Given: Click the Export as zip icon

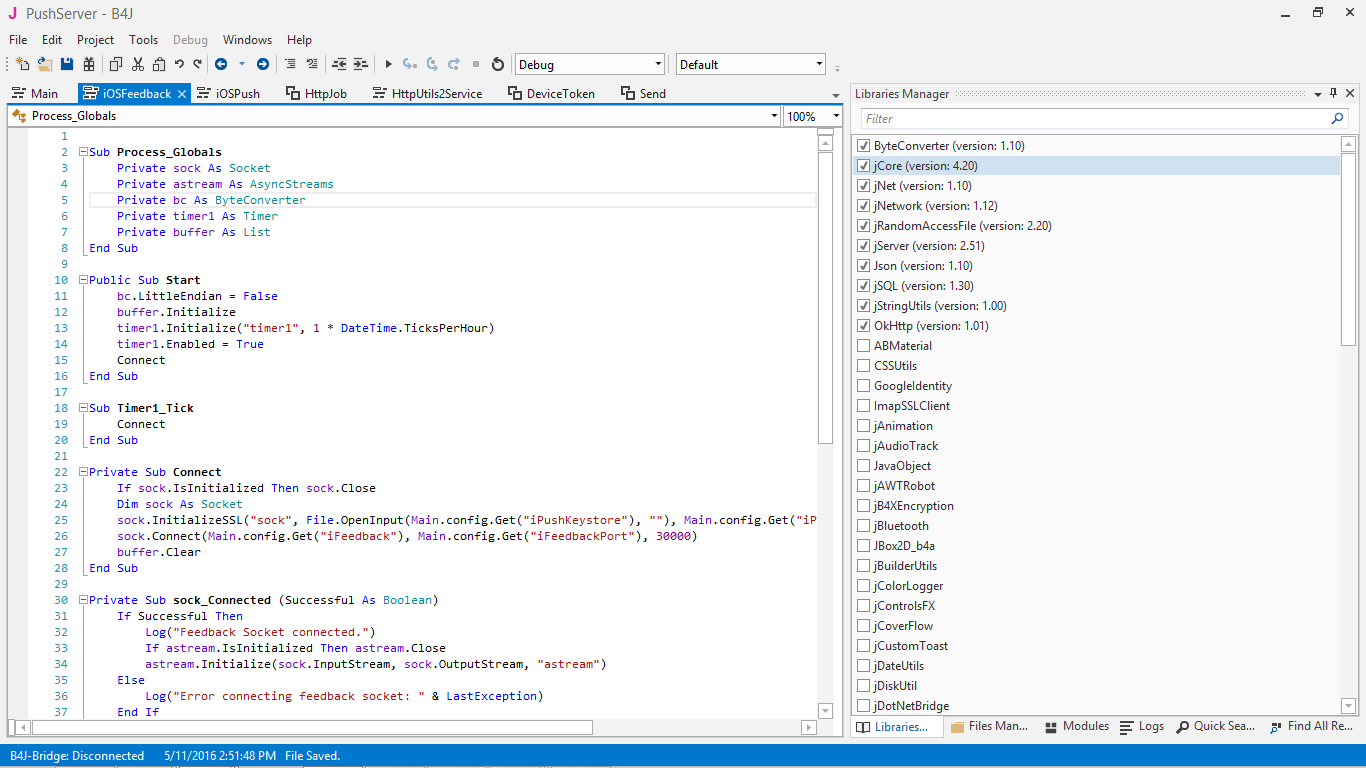Looking at the screenshot, I should 89,64.
